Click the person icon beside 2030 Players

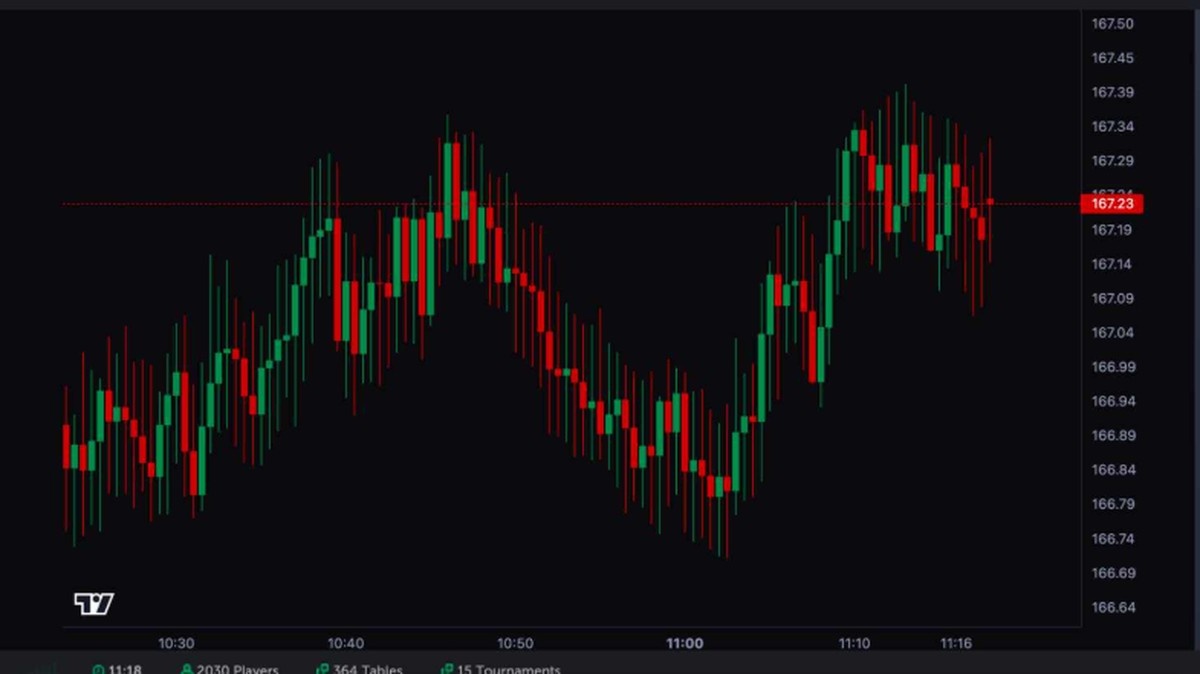[187, 670]
